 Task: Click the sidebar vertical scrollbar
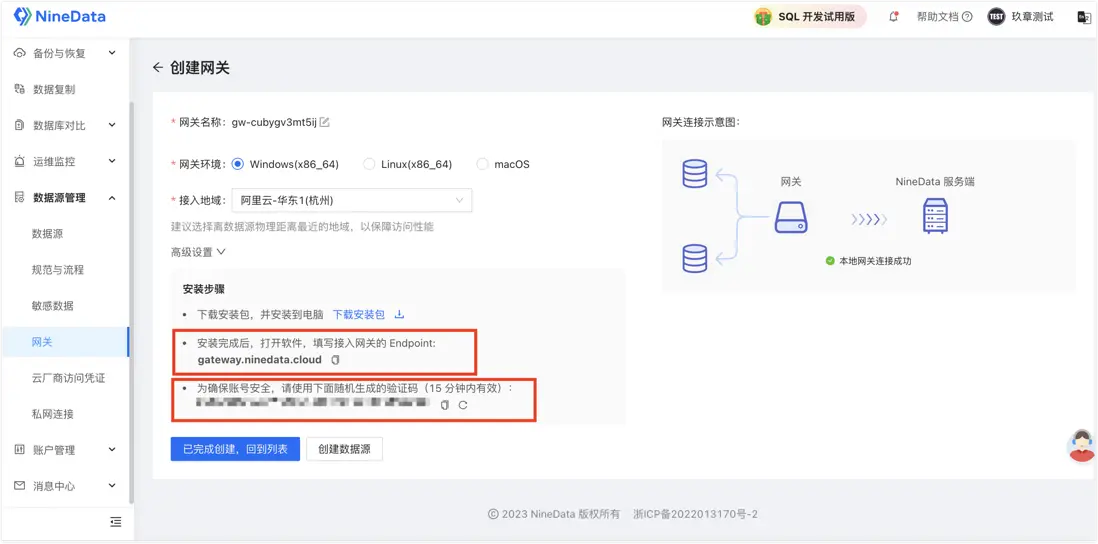click(x=131, y=301)
